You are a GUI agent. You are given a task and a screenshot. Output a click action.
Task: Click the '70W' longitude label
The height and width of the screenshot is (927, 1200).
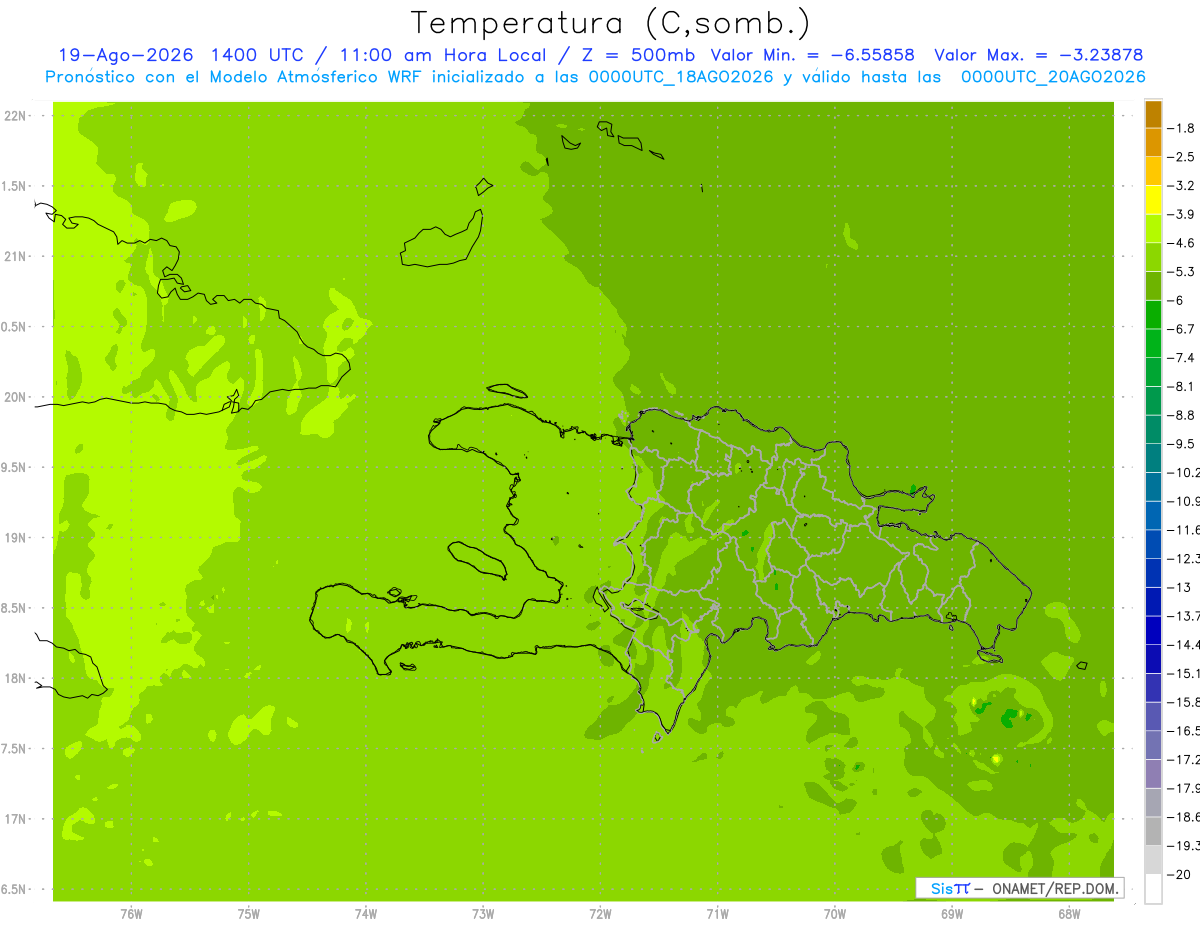pos(835,913)
